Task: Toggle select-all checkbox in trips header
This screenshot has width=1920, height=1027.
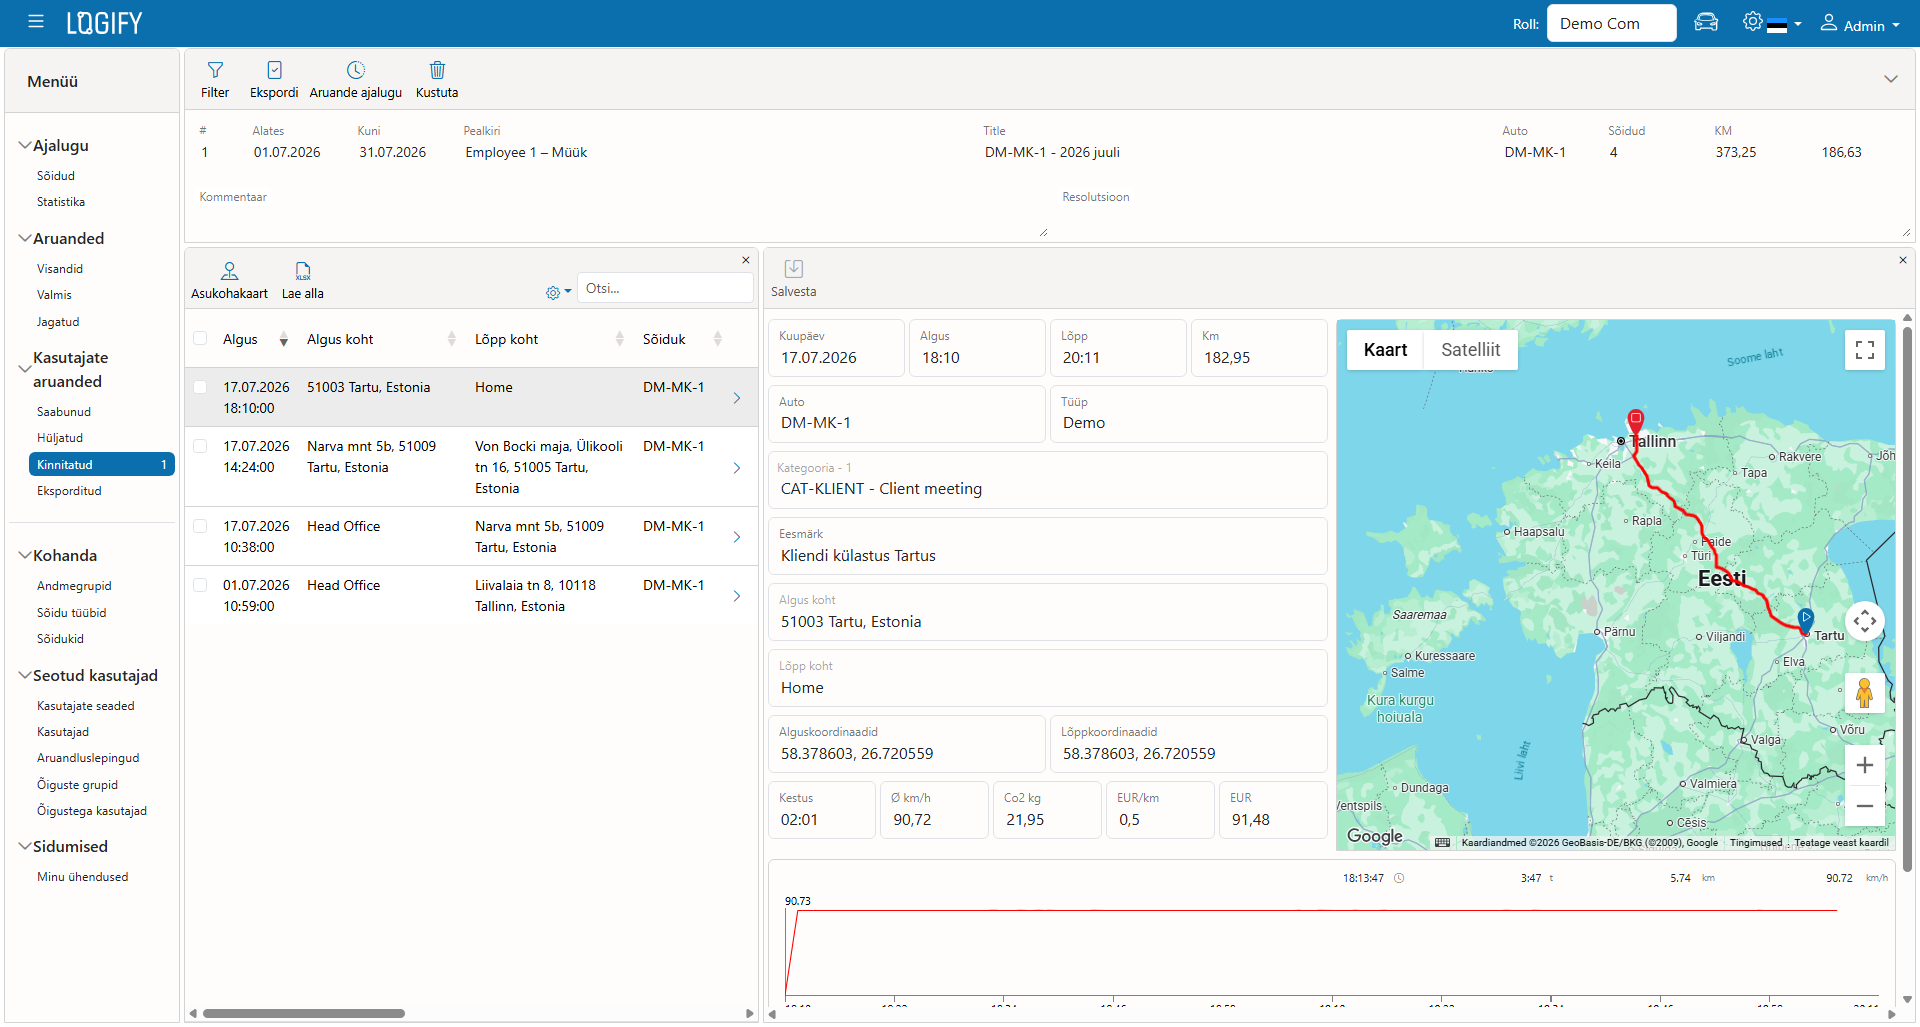Action: point(200,339)
